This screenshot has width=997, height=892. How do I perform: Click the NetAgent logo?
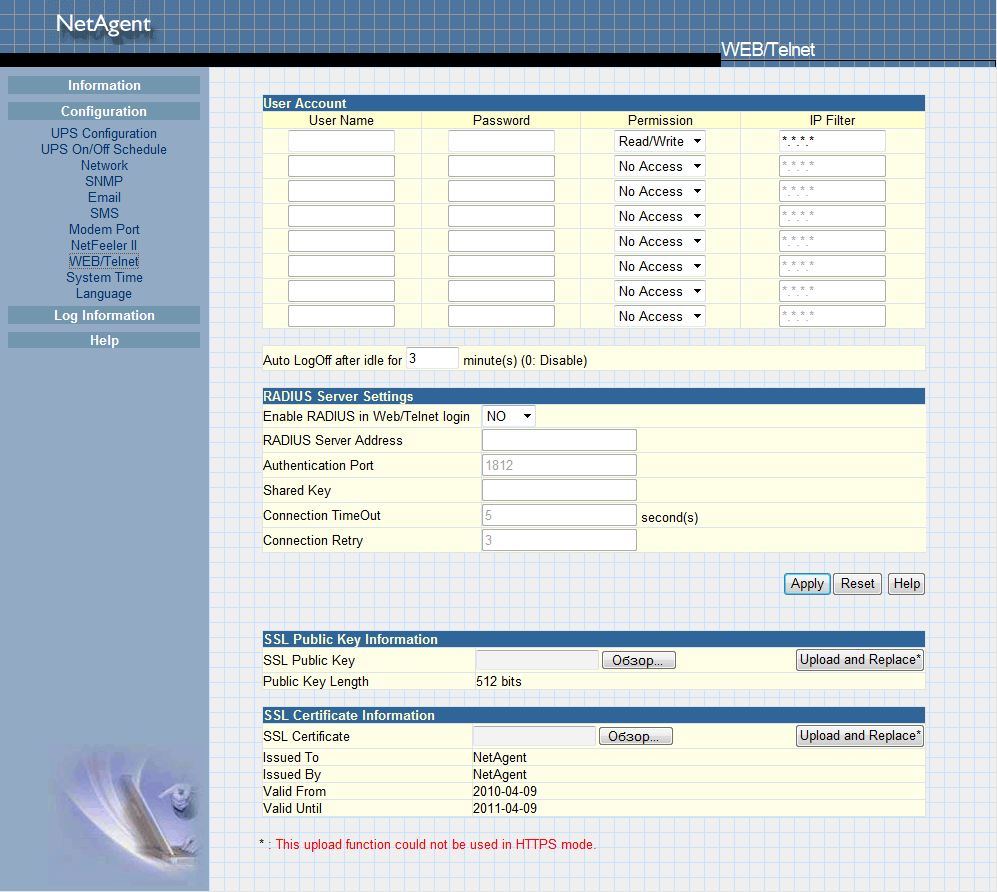click(104, 24)
